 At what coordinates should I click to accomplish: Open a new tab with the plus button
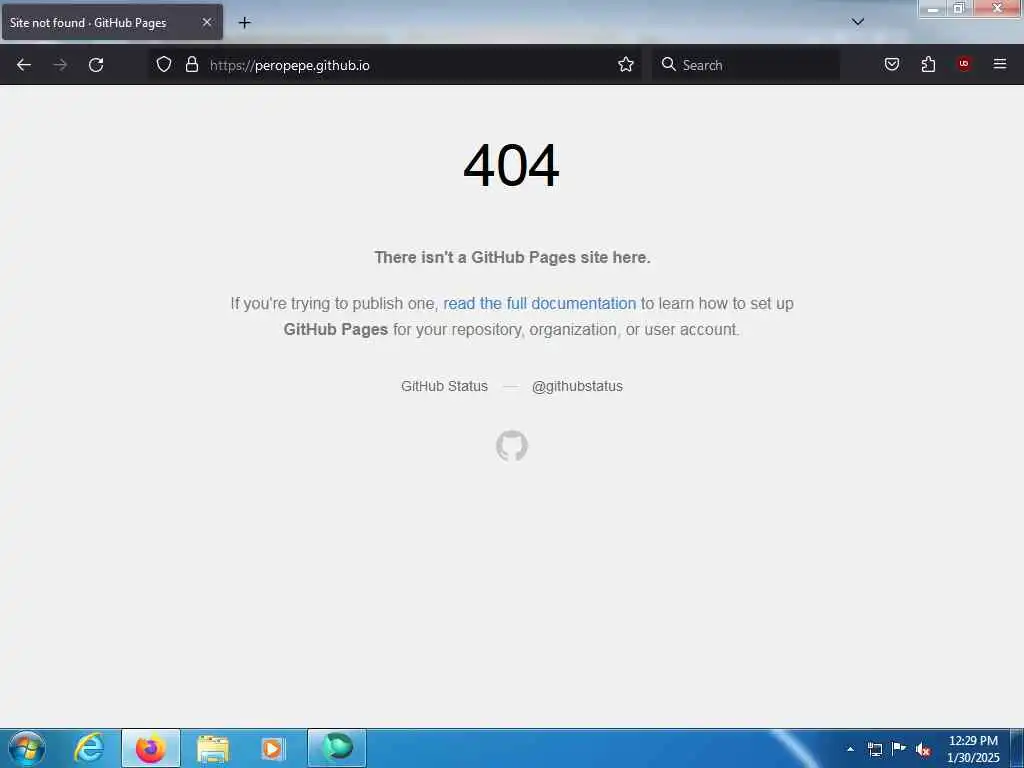[244, 23]
